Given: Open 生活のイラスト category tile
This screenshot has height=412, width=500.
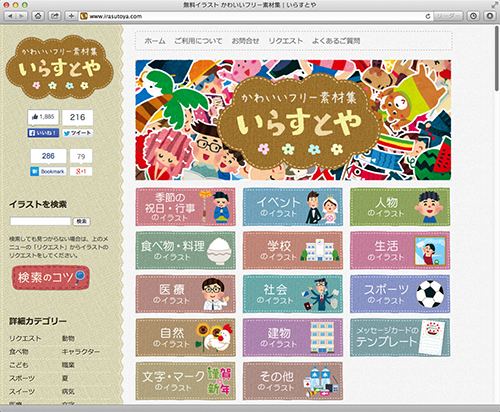Looking at the screenshot, I should point(400,250).
